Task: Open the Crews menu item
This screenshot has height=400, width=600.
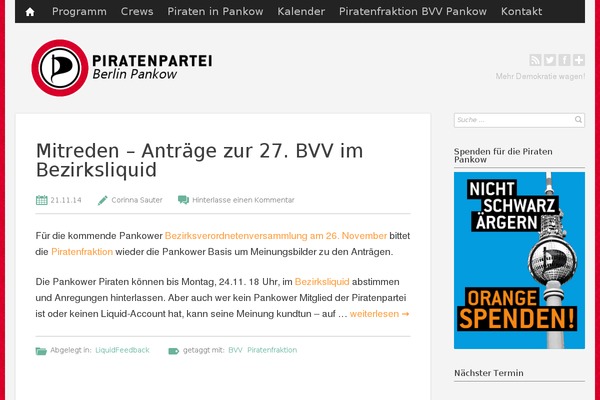Action: (x=137, y=11)
